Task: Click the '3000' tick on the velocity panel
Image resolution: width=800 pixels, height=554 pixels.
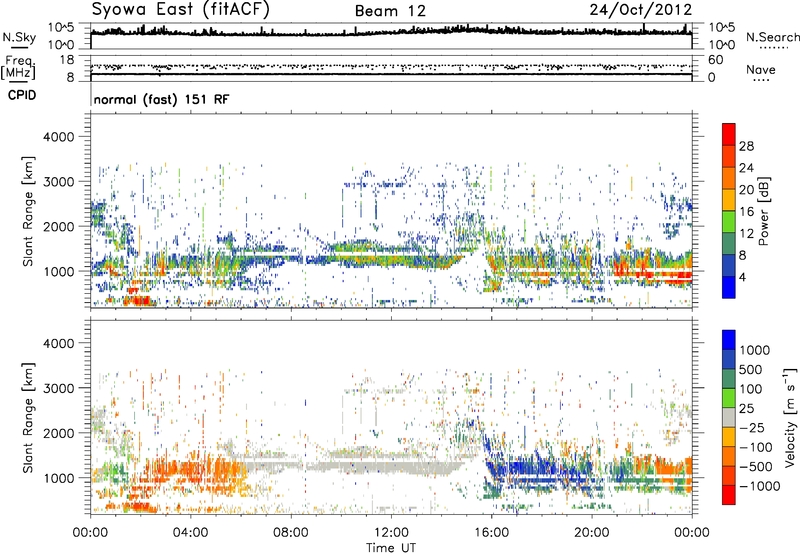Action: (59, 388)
